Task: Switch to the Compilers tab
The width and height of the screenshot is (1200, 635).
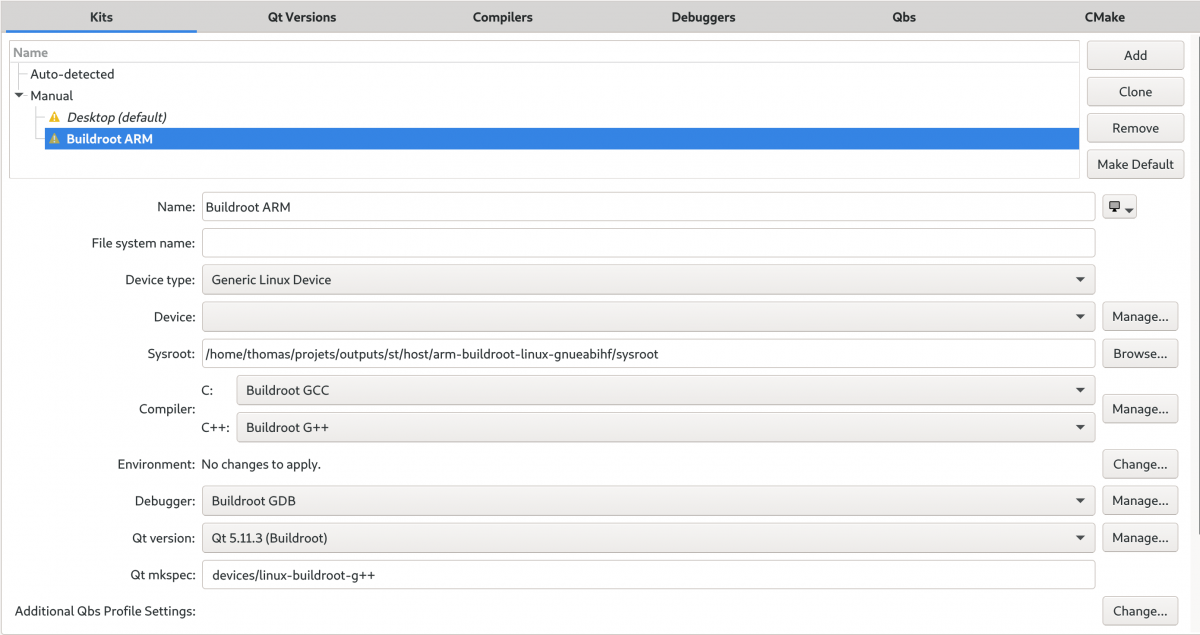Action: 503,17
